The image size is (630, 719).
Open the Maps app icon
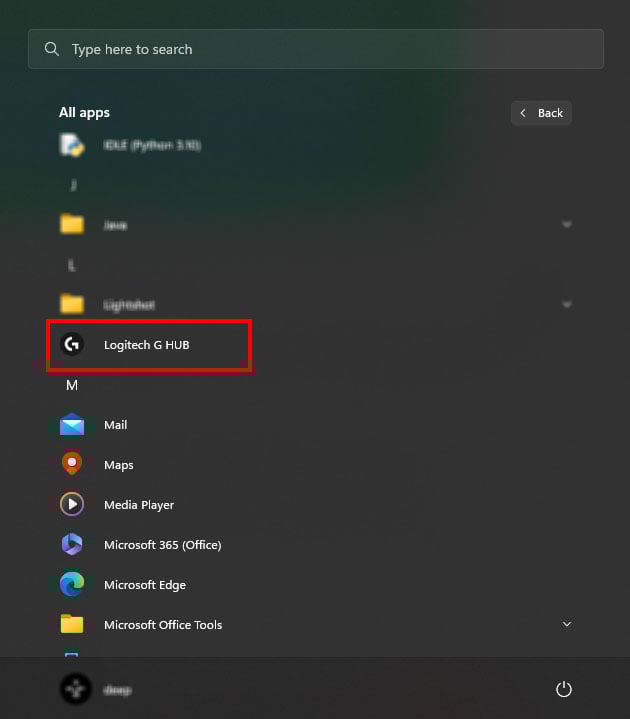[72, 464]
